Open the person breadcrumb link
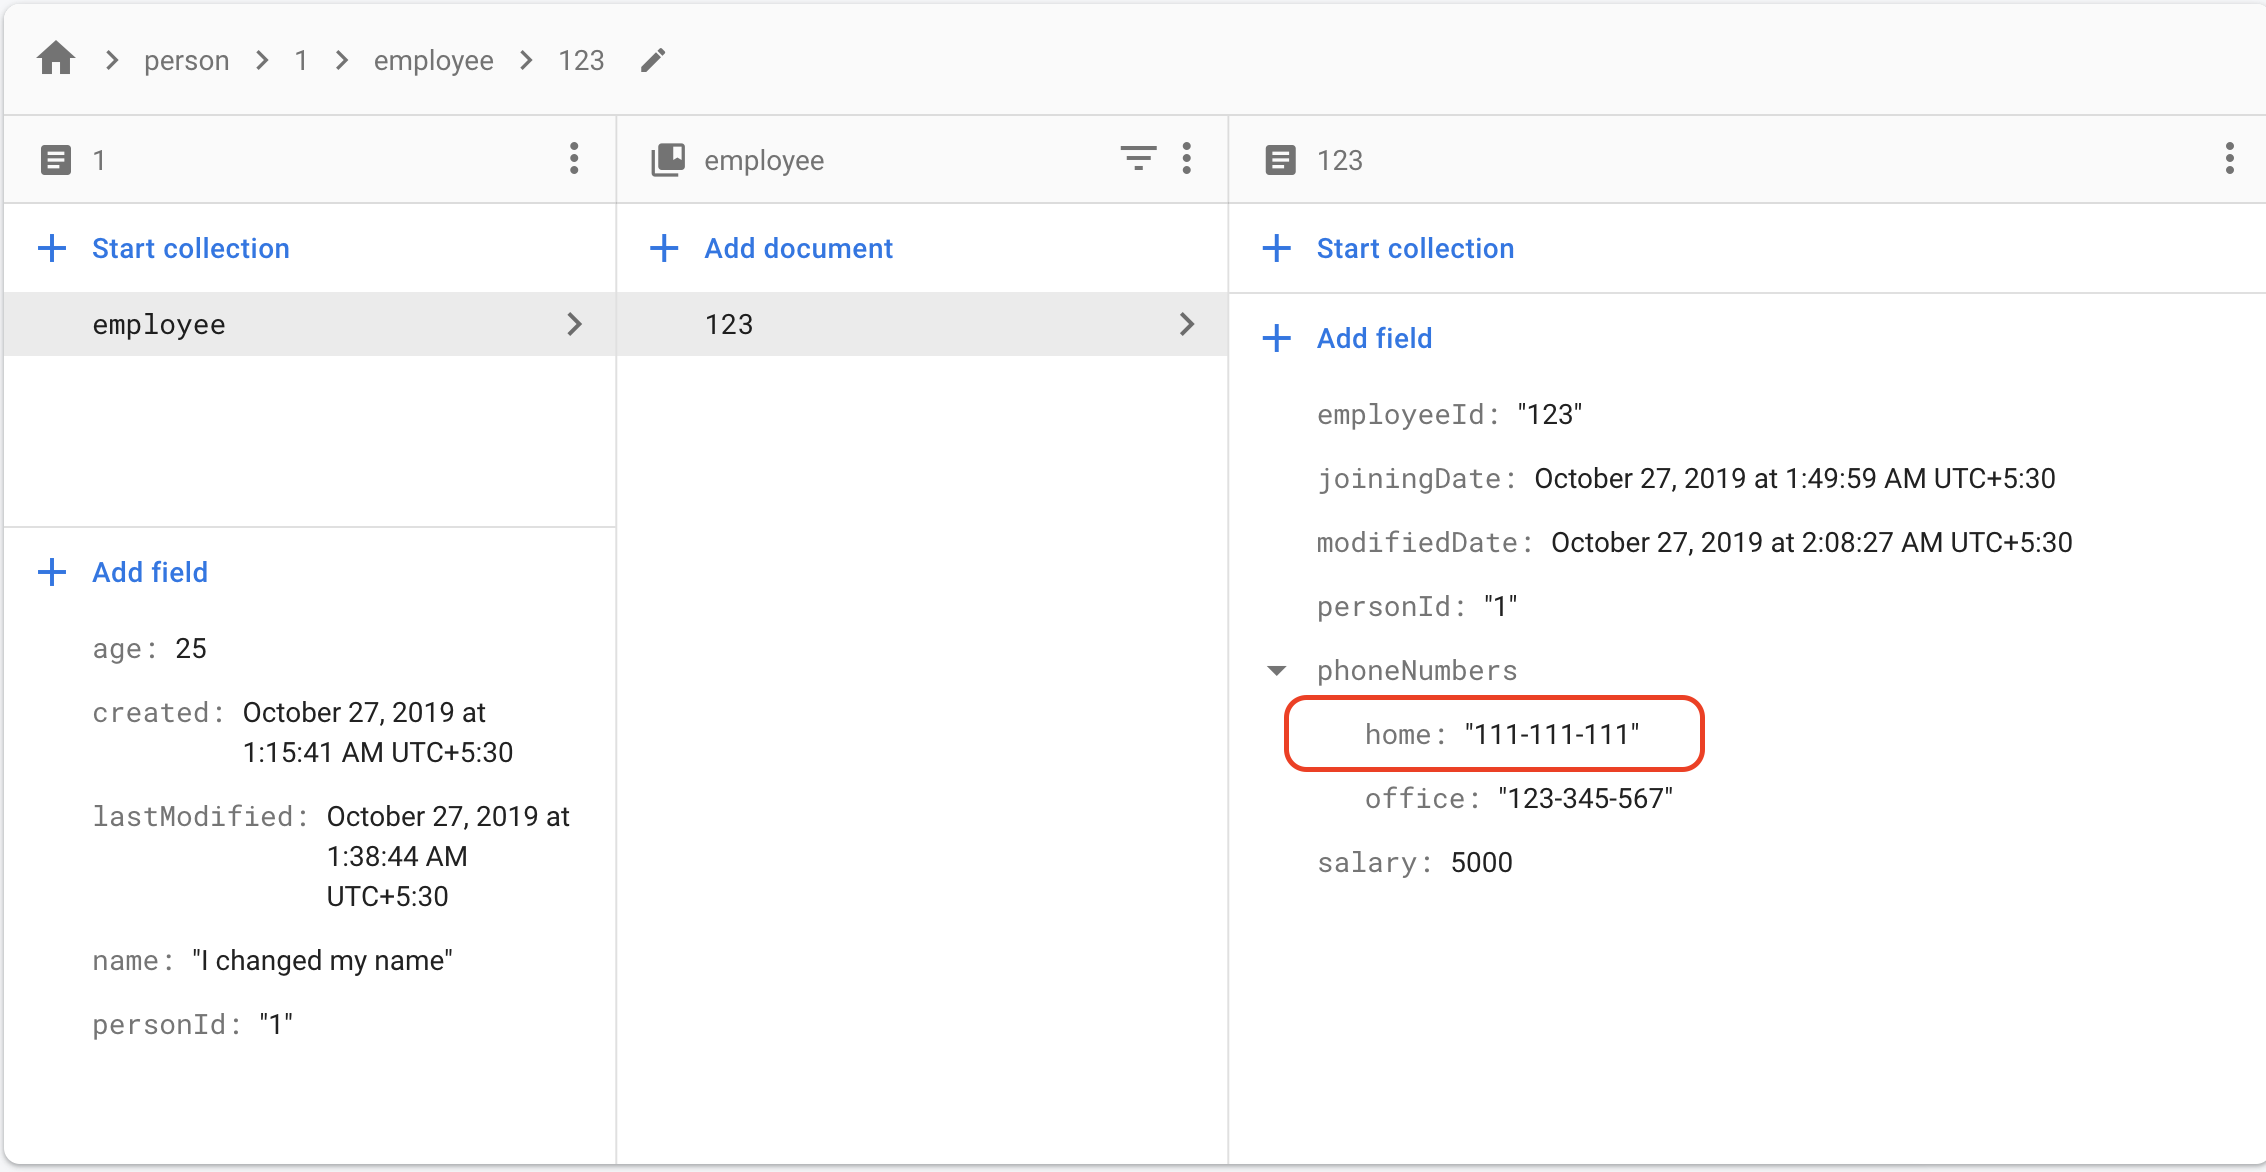This screenshot has width=2266, height=1172. [x=186, y=60]
